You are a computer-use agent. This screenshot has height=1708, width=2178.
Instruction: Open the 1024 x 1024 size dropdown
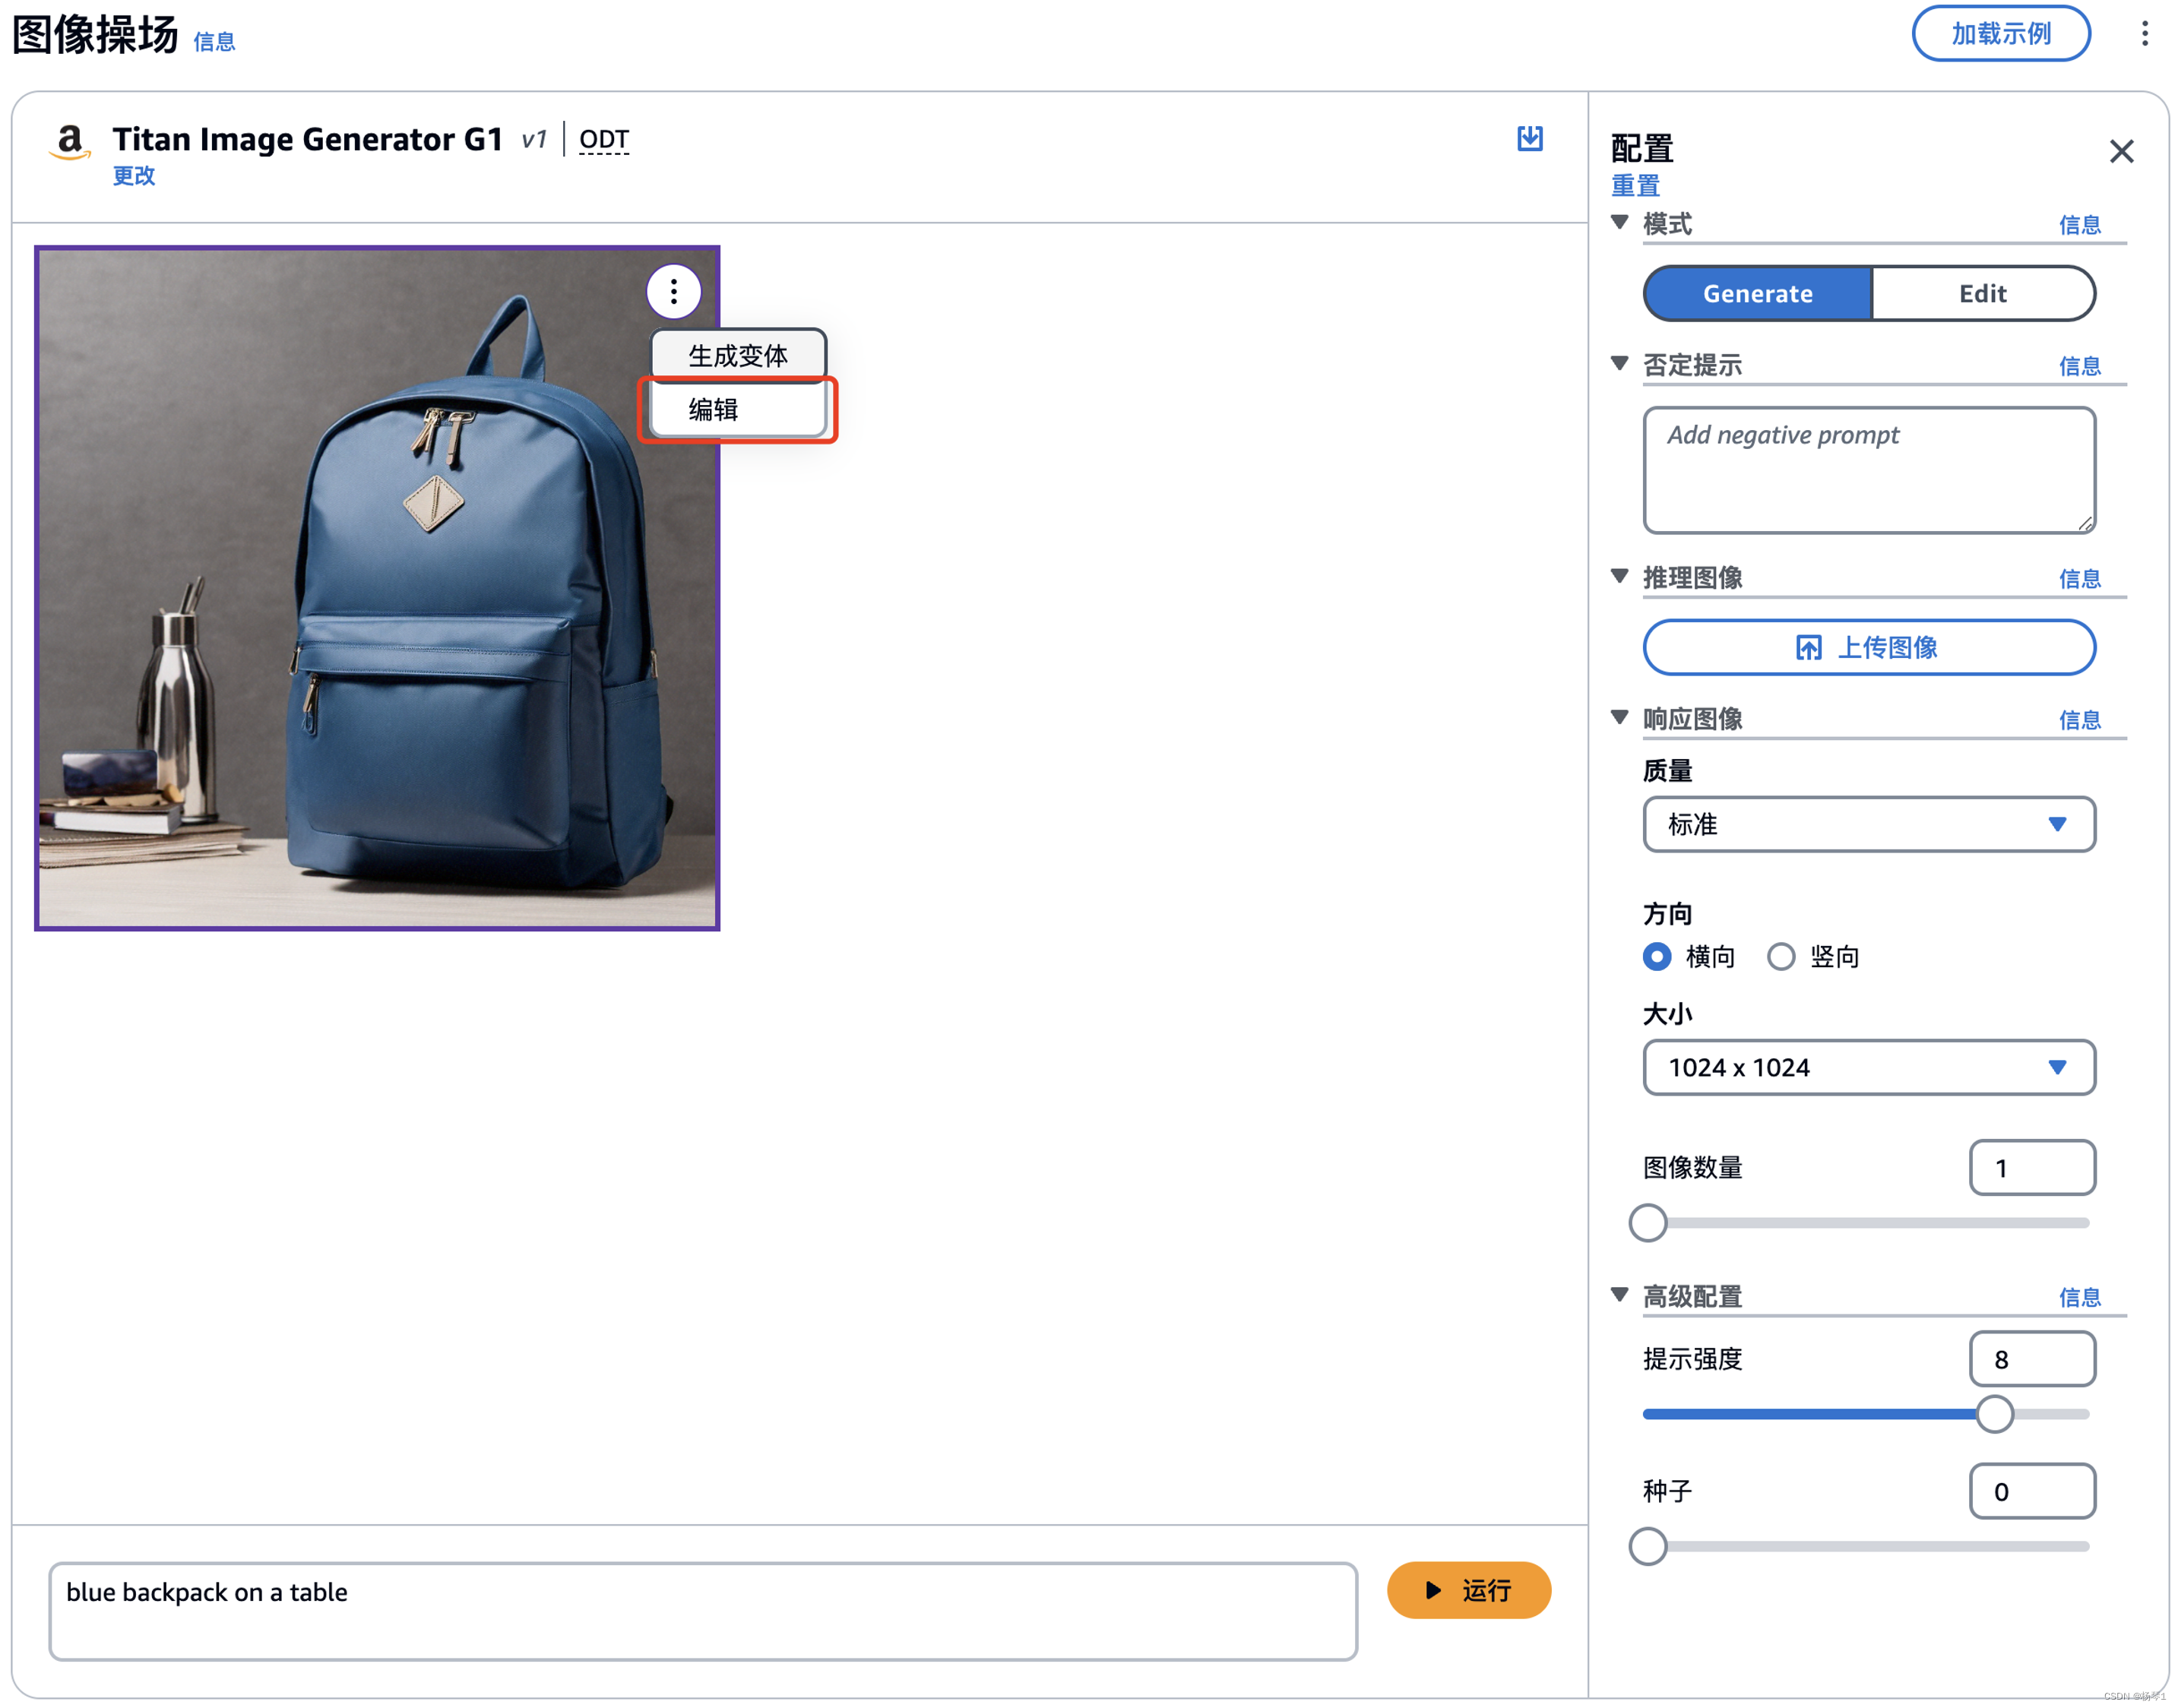click(x=1867, y=1067)
